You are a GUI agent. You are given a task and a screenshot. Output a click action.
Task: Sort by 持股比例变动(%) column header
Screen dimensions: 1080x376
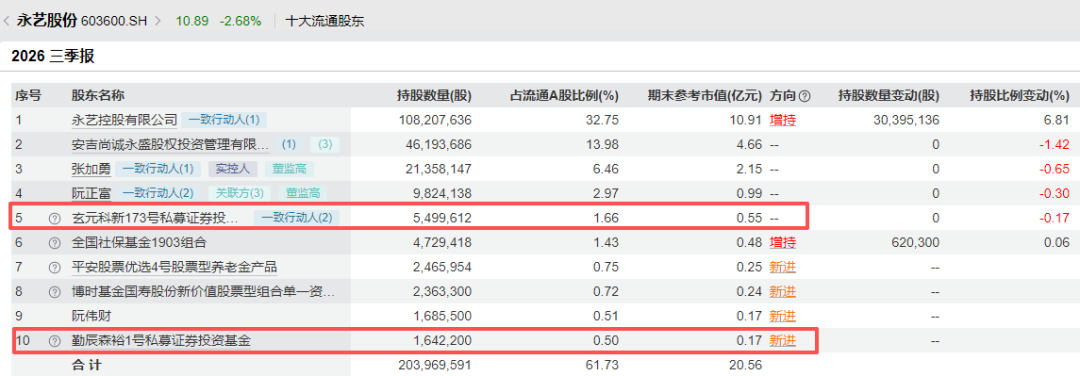(1019, 96)
